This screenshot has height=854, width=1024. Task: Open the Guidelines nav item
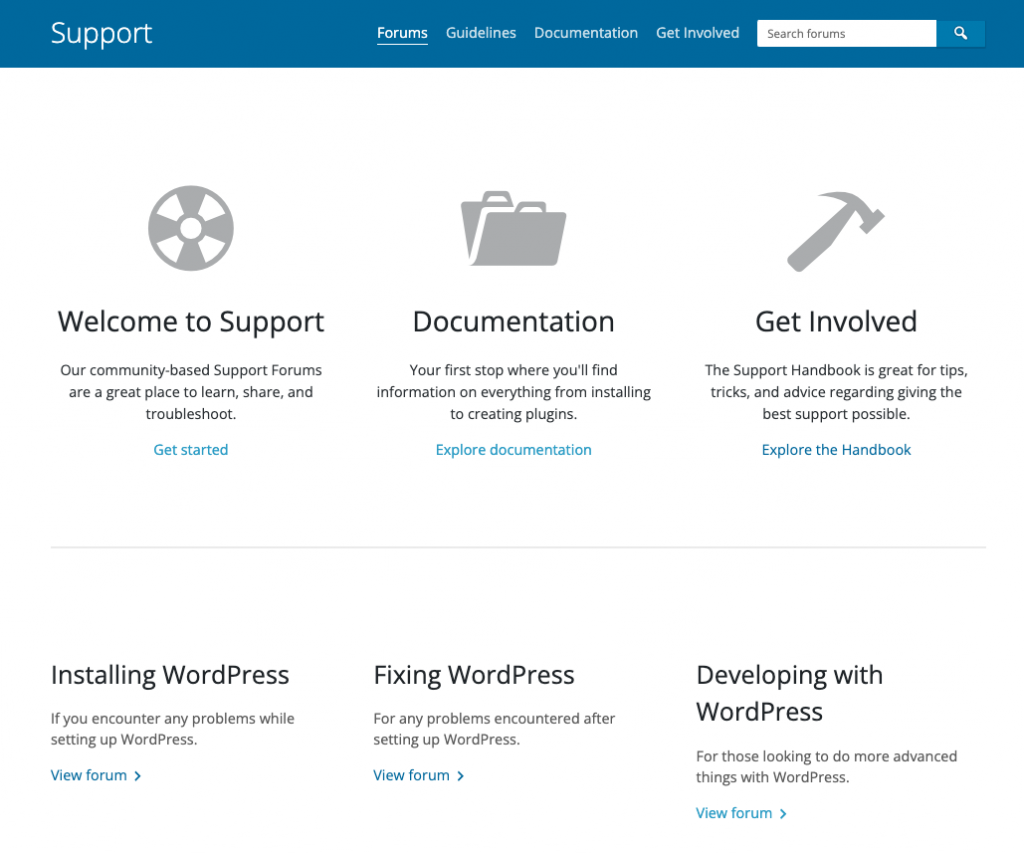click(x=481, y=33)
